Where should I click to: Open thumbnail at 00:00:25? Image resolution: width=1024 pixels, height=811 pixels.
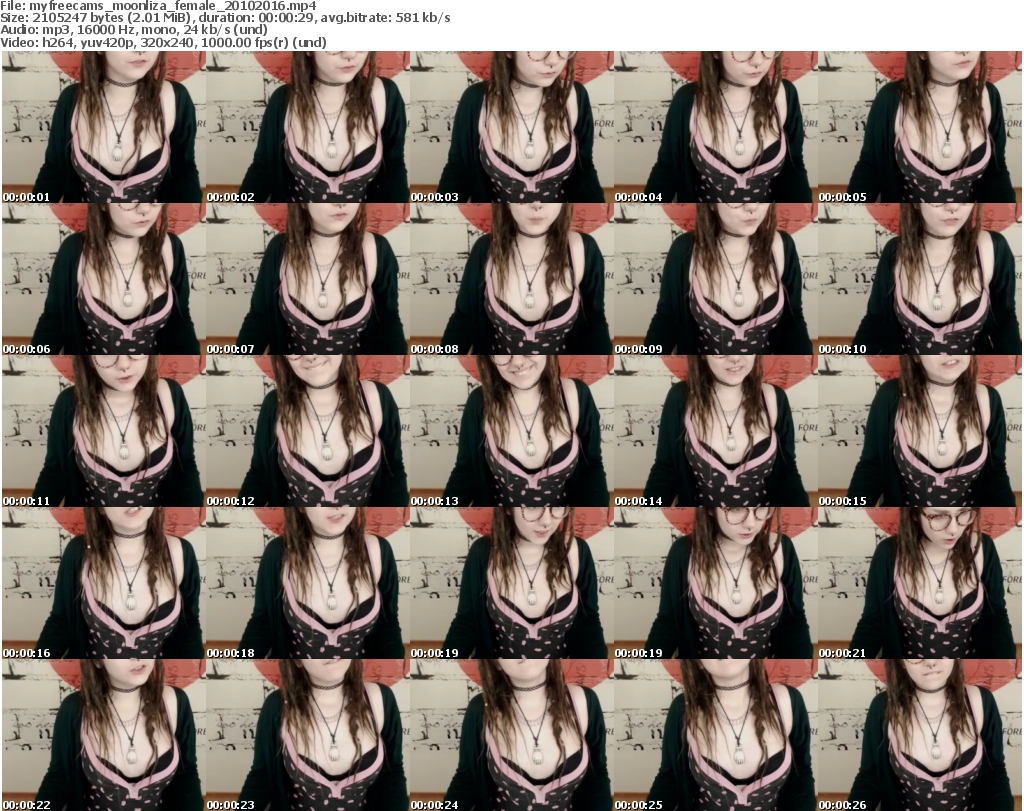pos(716,735)
